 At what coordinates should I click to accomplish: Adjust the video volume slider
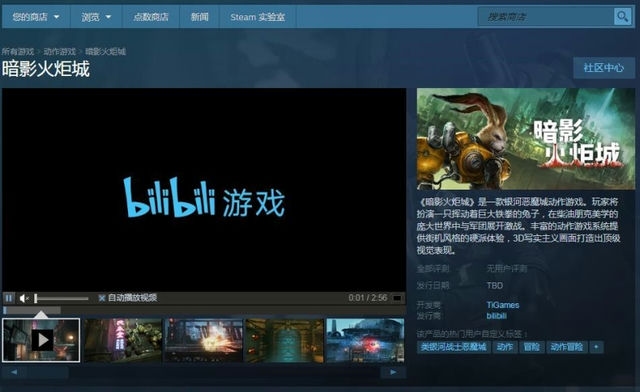61,298
